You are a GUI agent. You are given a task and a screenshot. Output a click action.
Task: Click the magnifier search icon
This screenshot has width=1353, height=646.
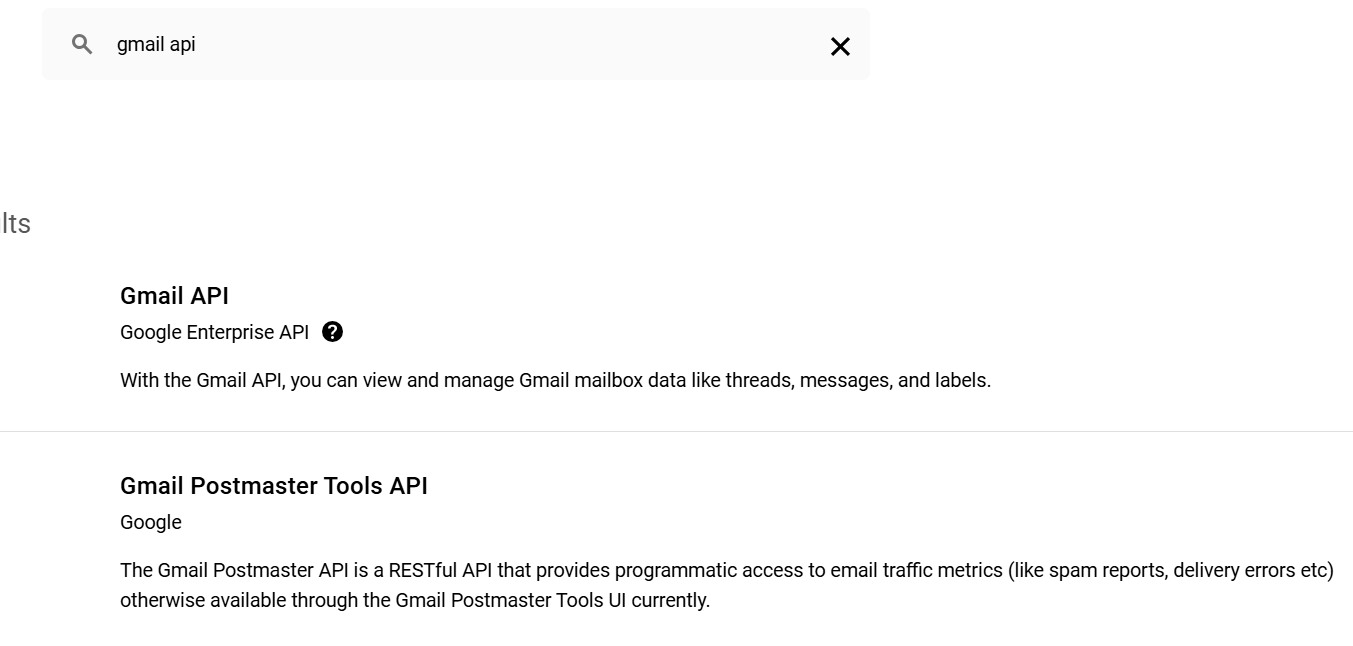[x=83, y=44]
